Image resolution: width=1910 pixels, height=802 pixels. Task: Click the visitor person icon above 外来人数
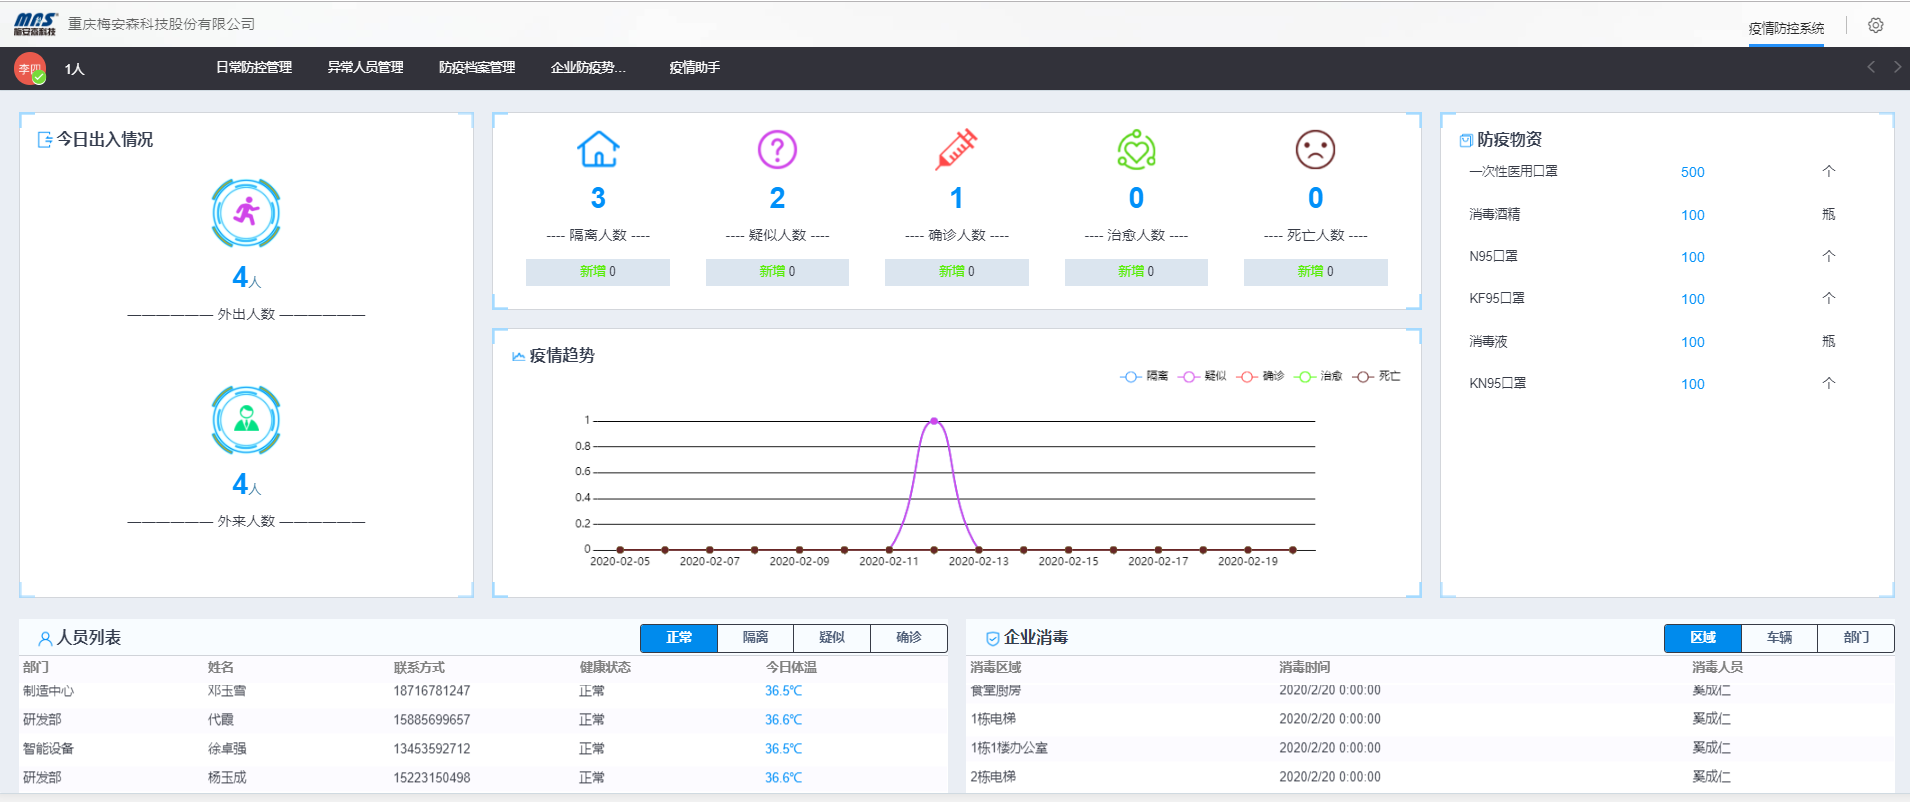pyautogui.click(x=246, y=420)
